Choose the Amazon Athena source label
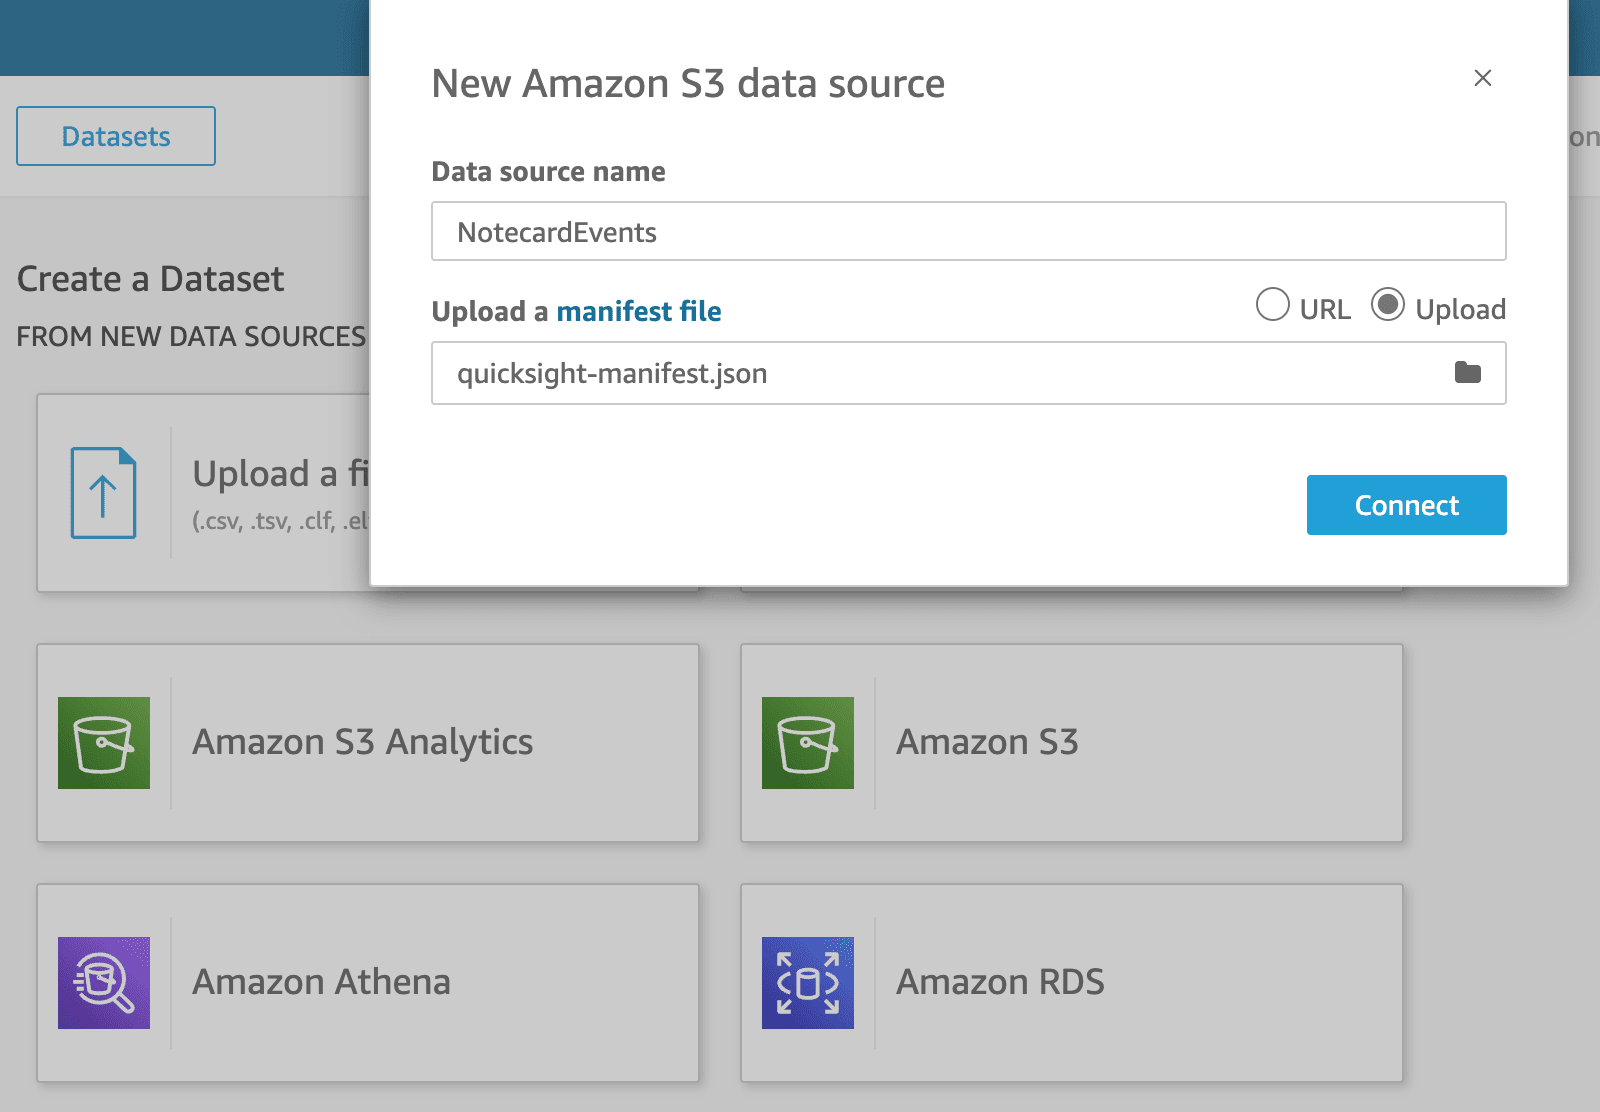 point(321,982)
